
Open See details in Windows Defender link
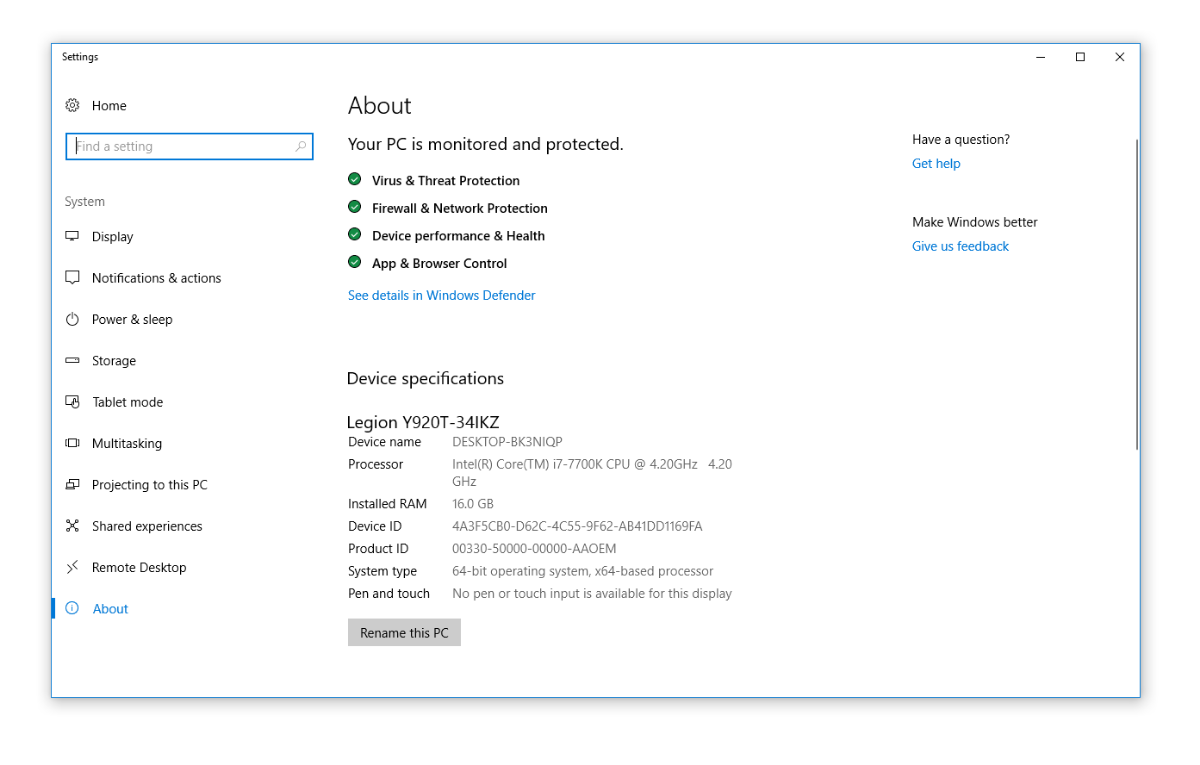pos(441,295)
